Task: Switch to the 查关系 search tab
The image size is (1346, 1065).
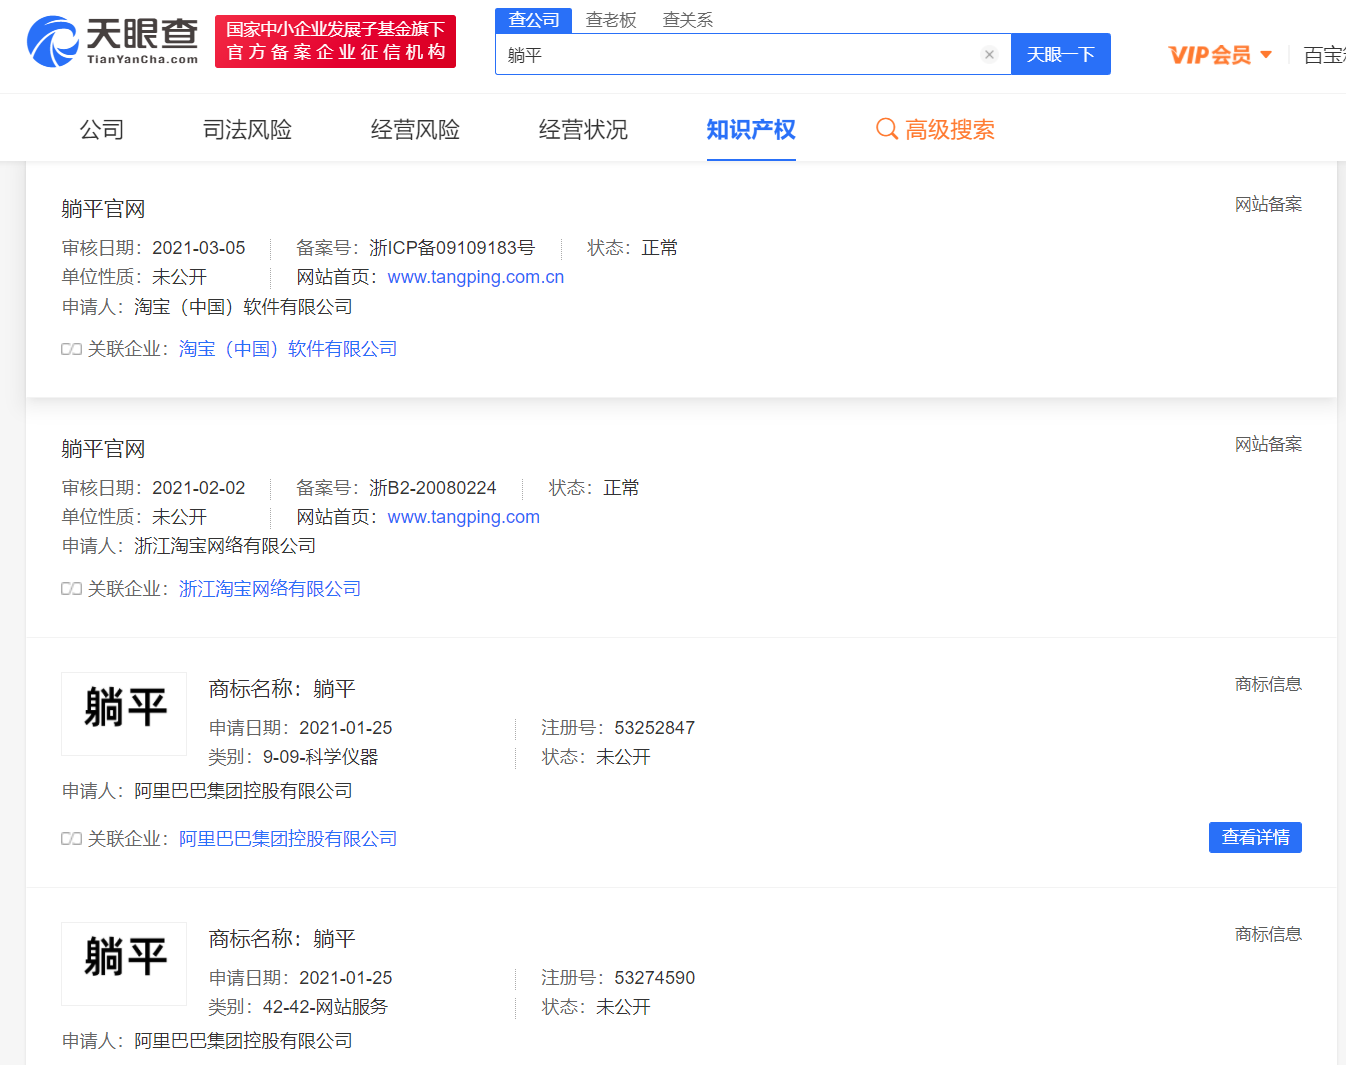Action: tap(688, 20)
